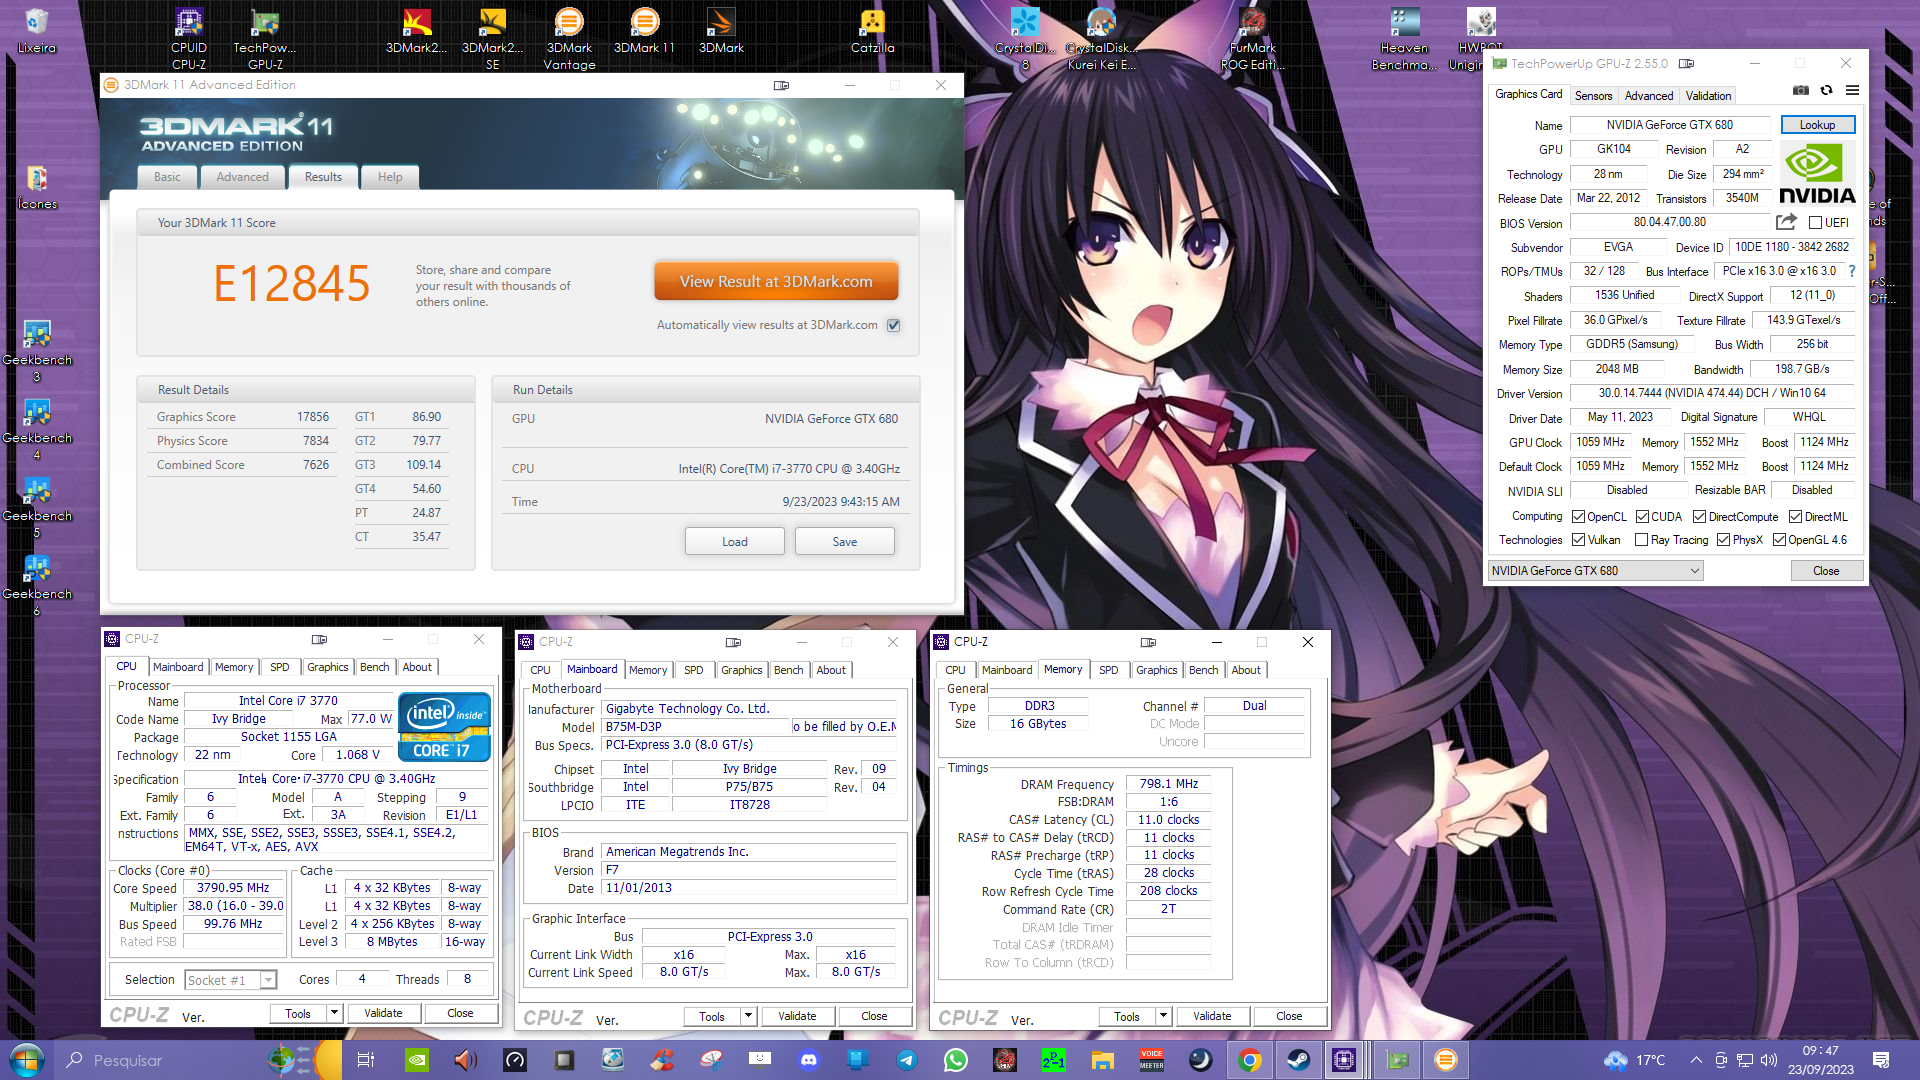Toggle the DirectCompute checkbox

(1699, 517)
